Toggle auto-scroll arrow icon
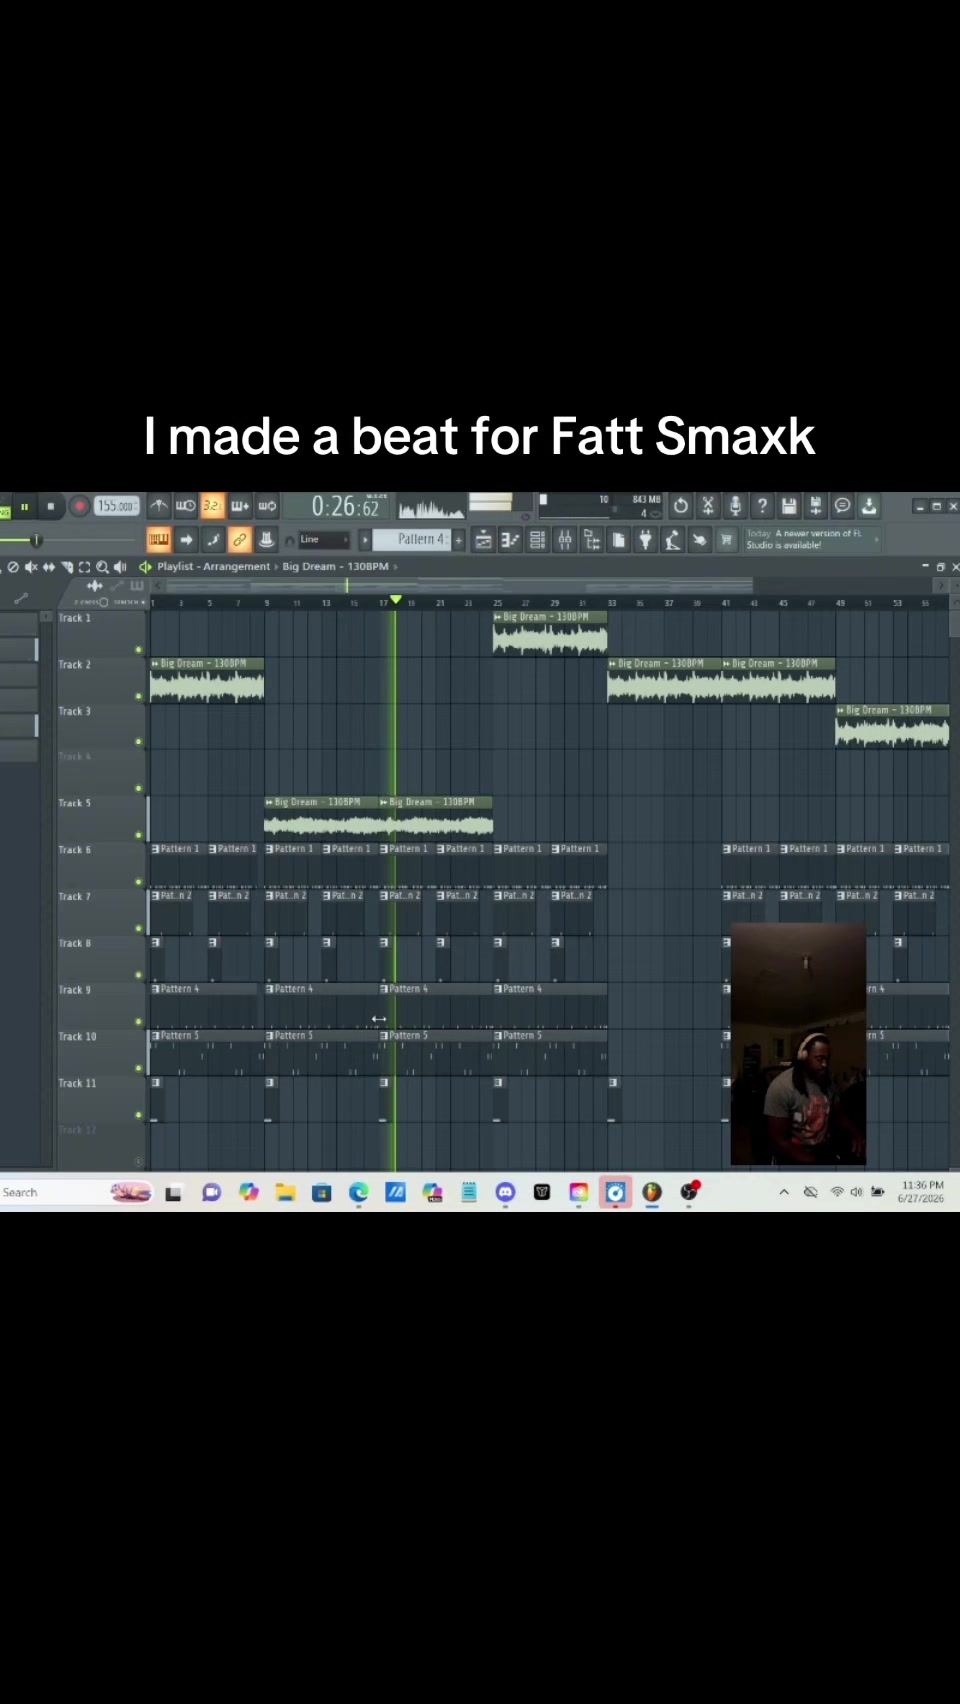The image size is (960, 1704). pyautogui.click(x=186, y=540)
